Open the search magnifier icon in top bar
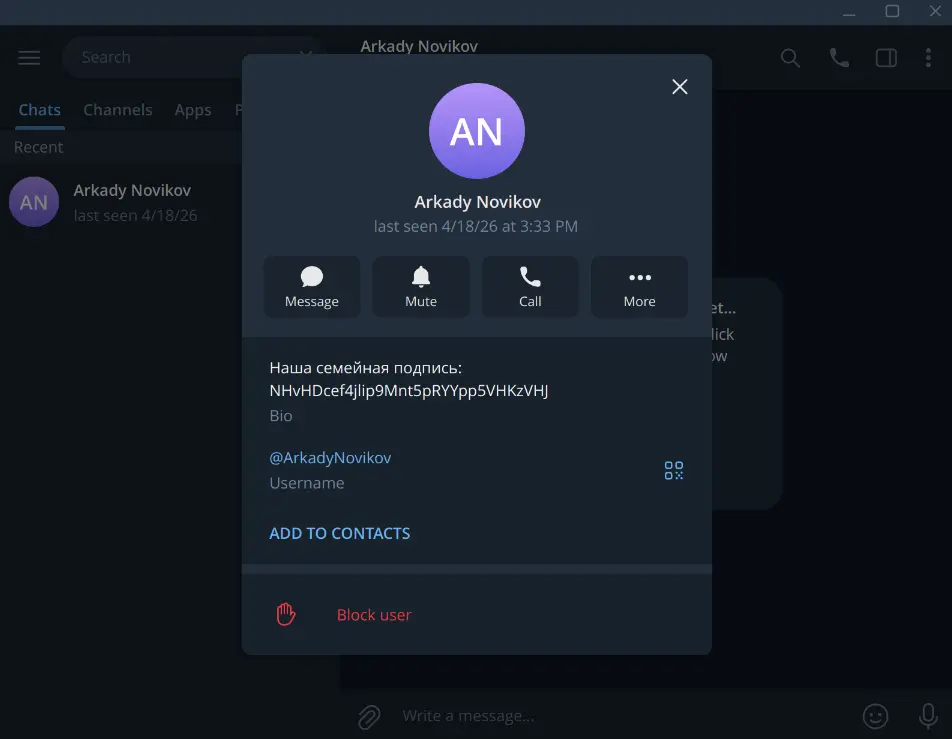 coord(789,57)
